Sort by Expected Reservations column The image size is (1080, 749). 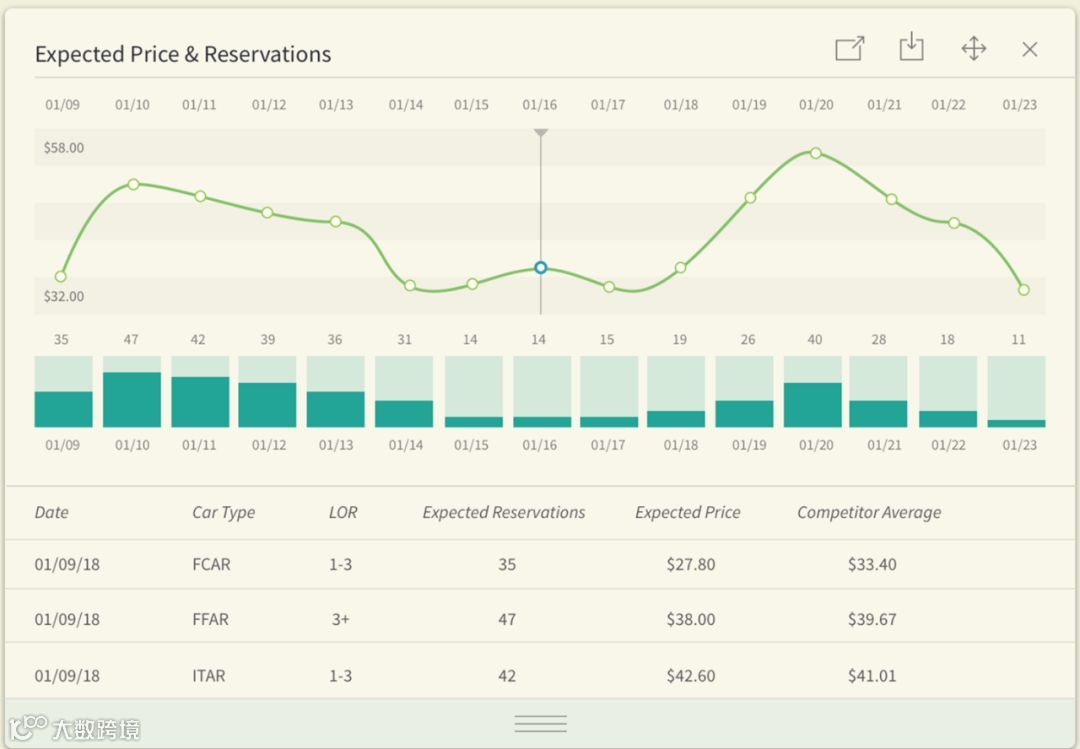point(504,512)
